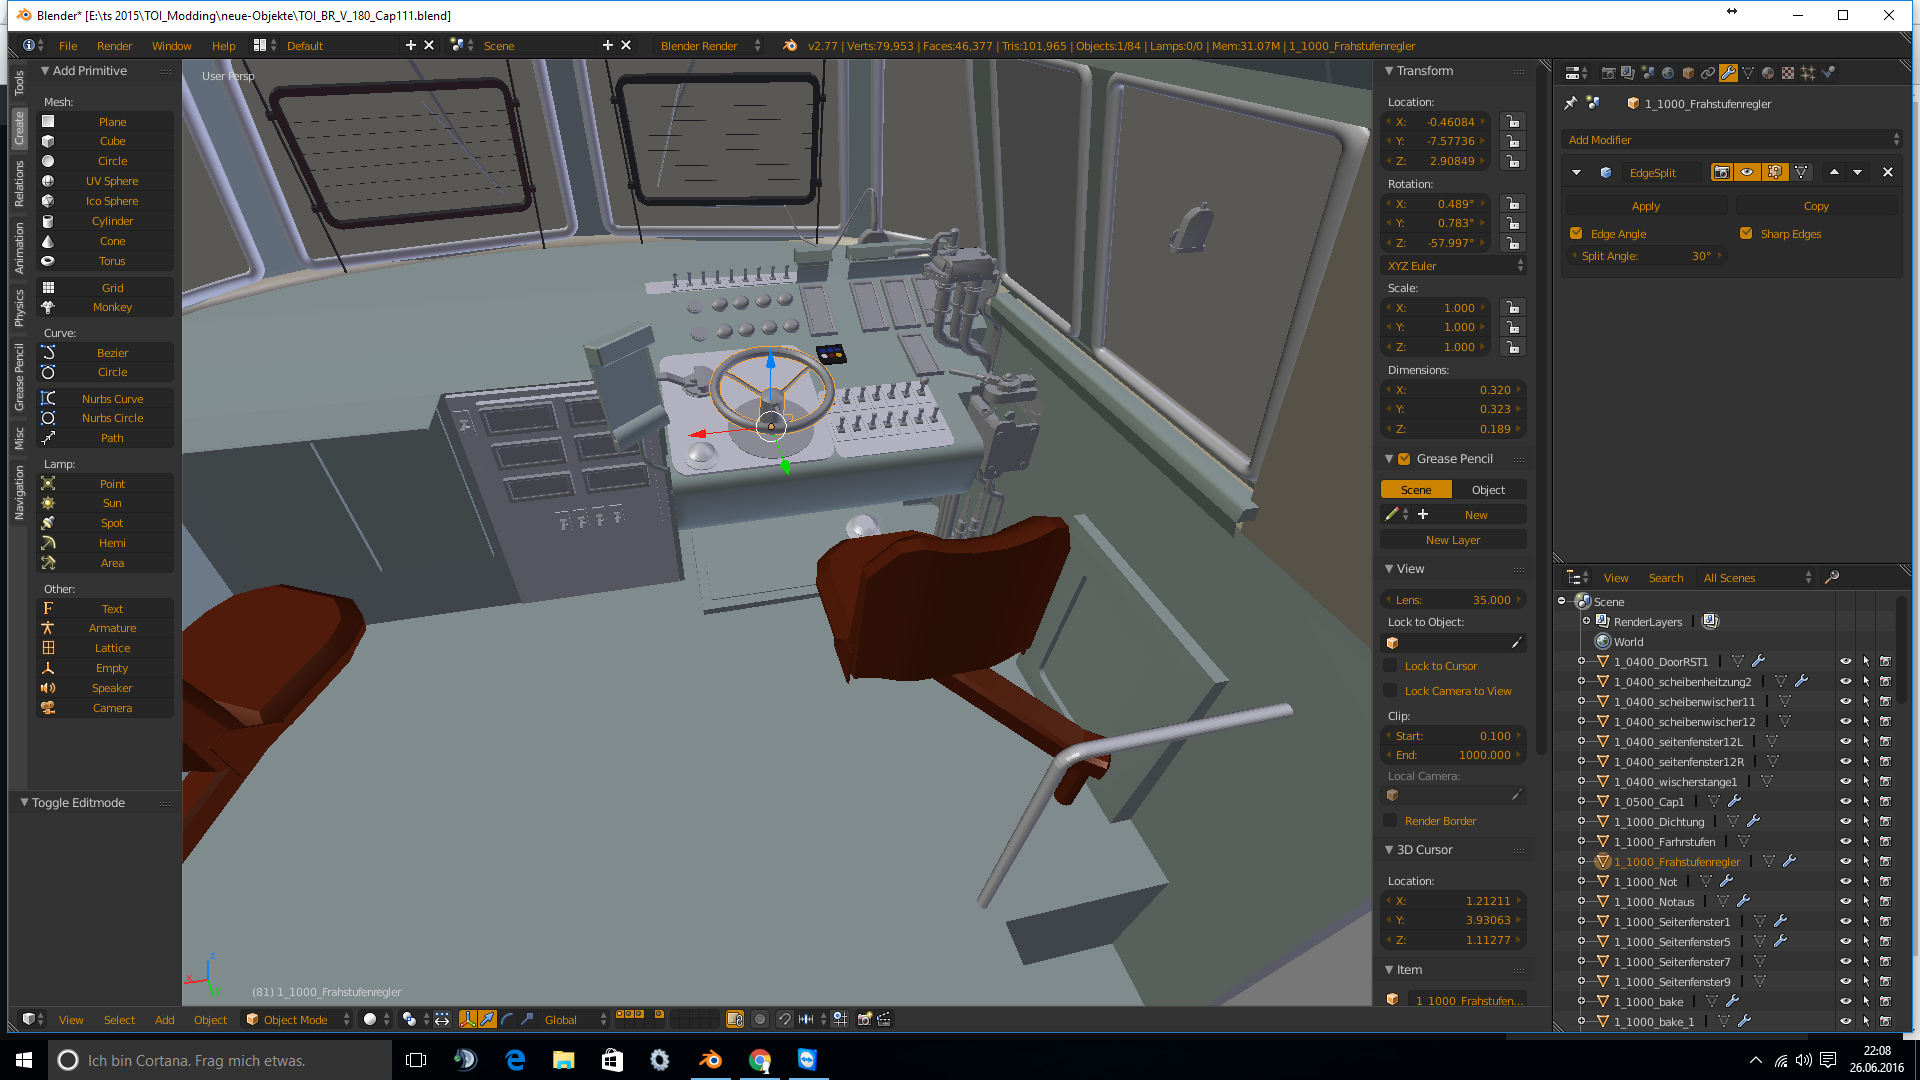Add a Monkey mesh primitive
This screenshot has height=1080, width=1920.
[112, 307]
